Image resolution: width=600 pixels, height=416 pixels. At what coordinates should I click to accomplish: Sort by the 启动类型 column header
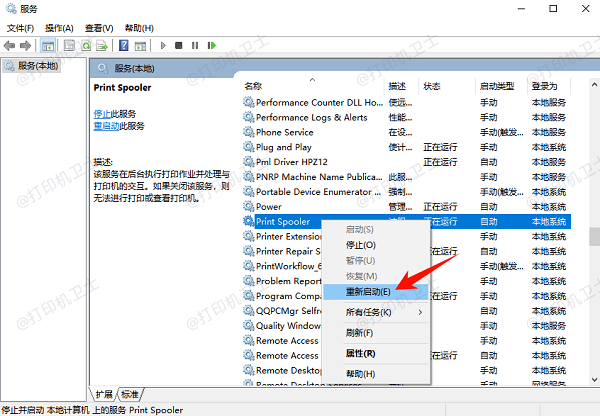coord(497,86)
